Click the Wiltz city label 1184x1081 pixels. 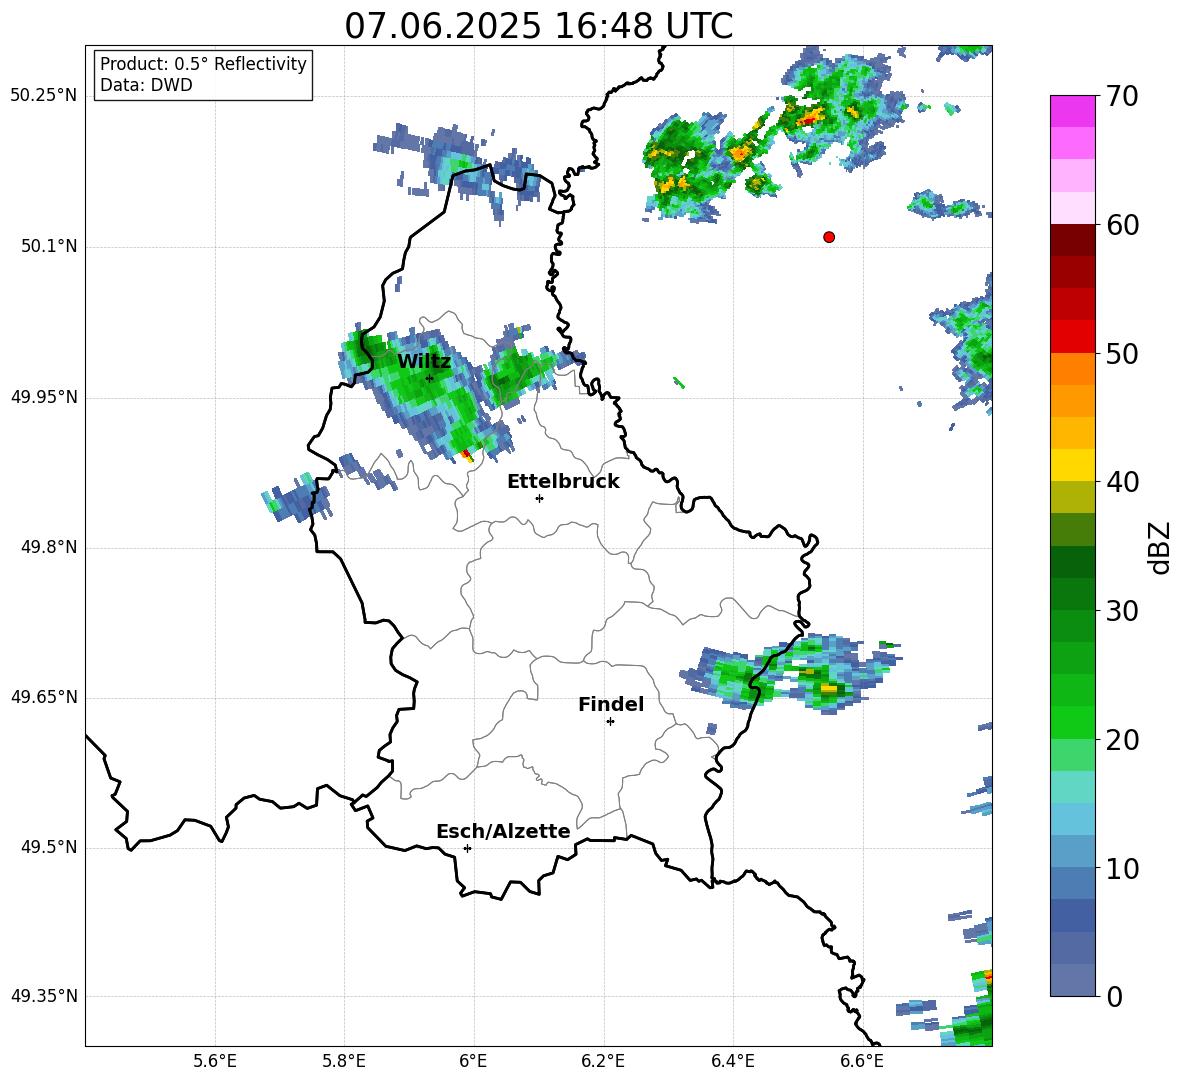pos(424,362)
